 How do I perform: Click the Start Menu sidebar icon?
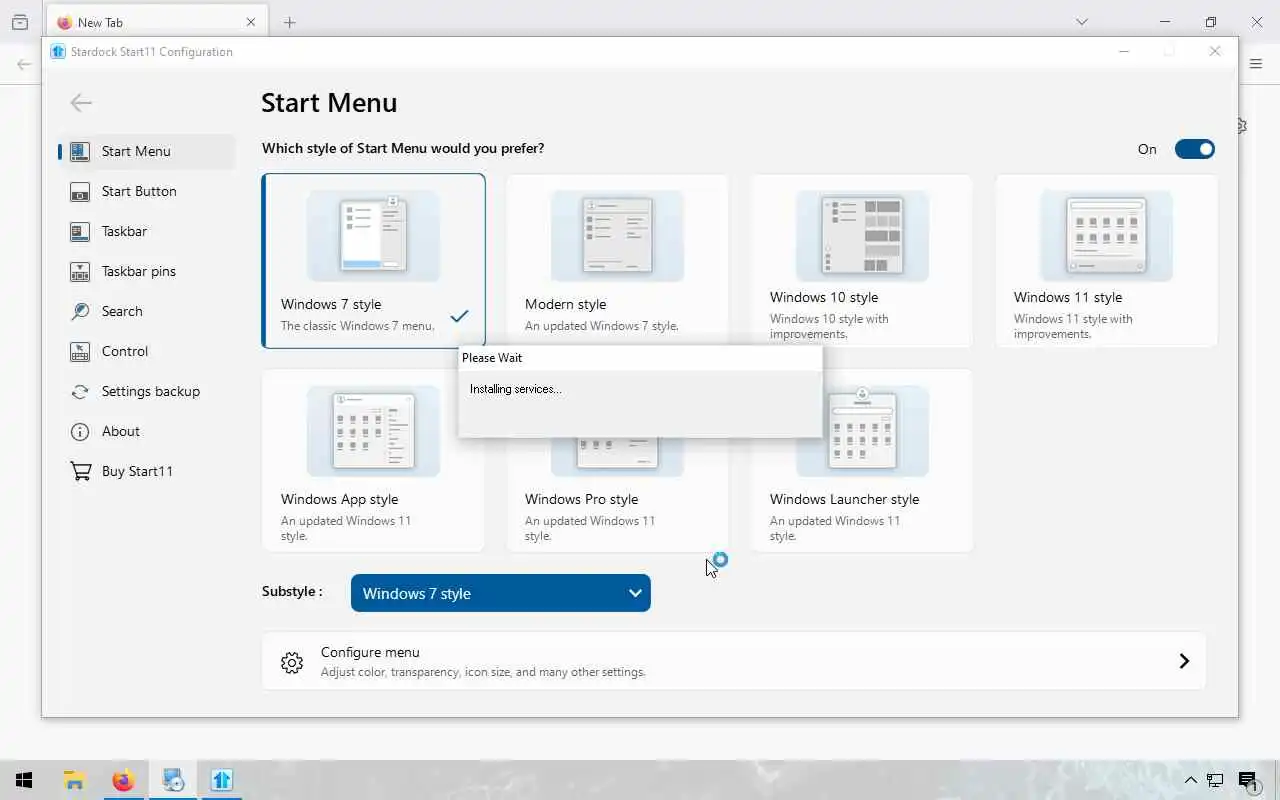80,151
